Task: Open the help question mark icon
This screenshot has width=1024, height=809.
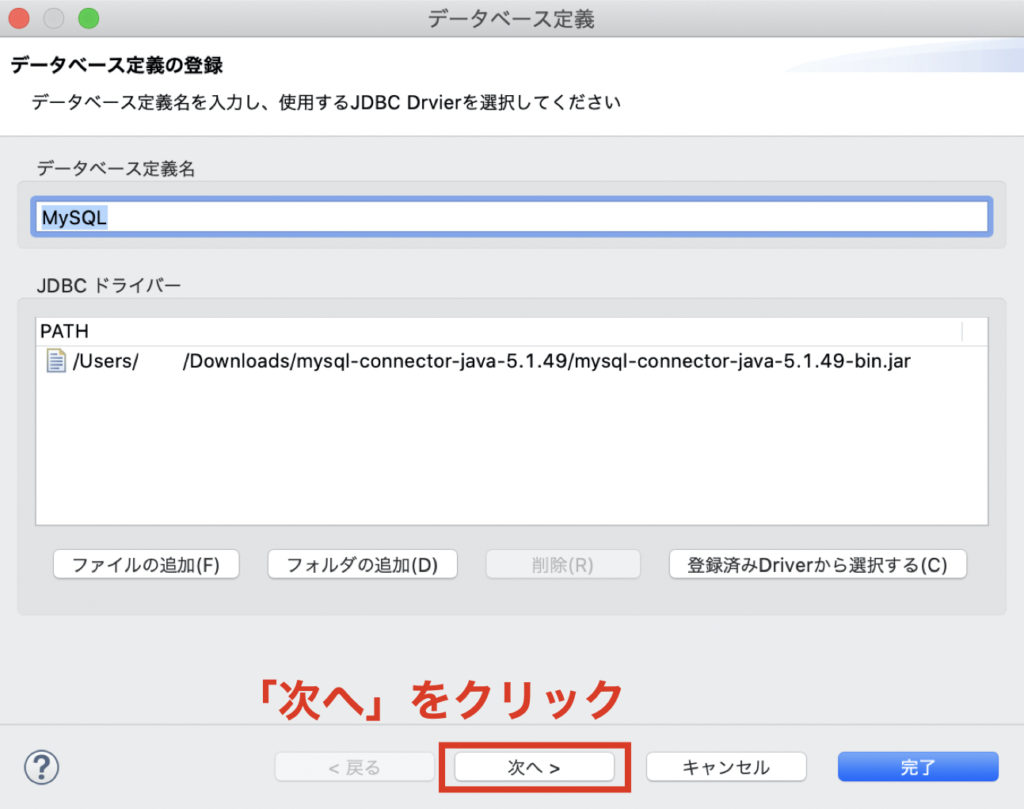Action: coord(42,767)
